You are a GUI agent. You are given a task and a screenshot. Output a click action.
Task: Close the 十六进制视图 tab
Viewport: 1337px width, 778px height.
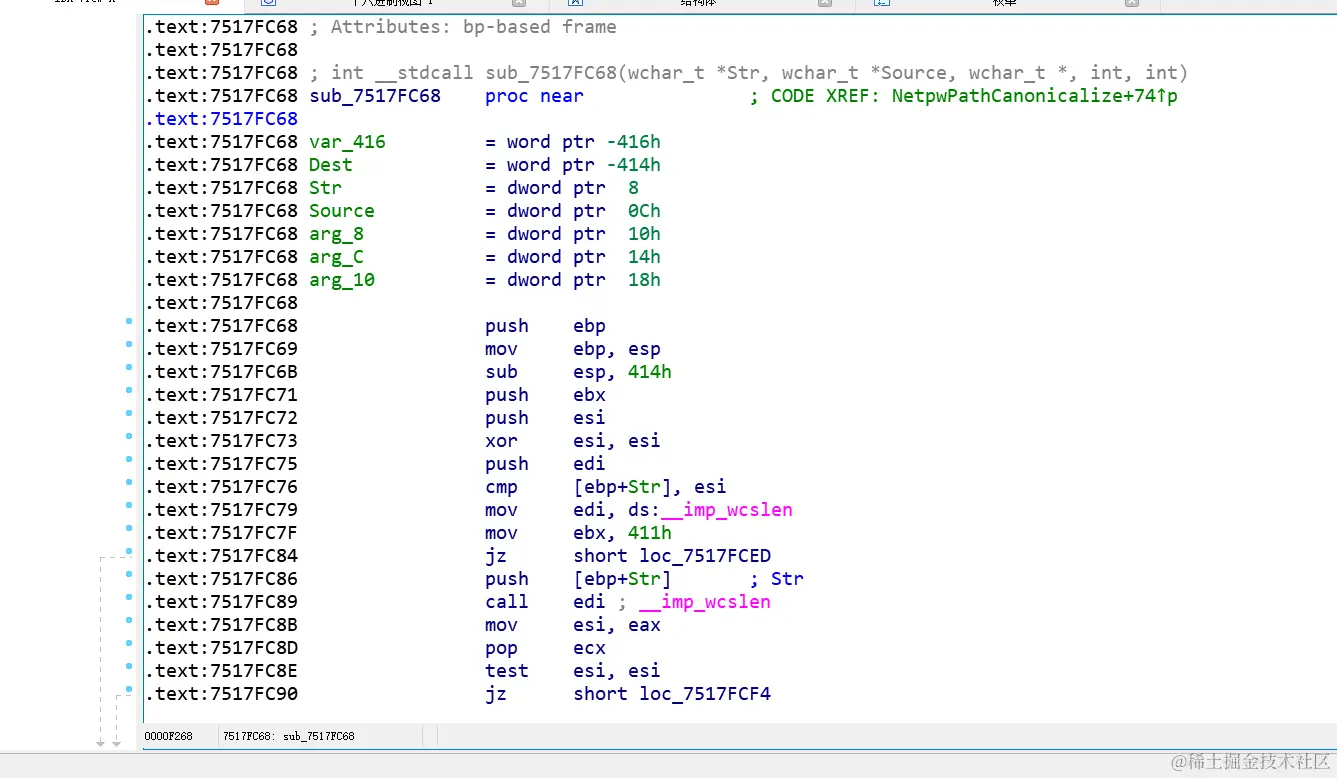click(x=518, y=3)
